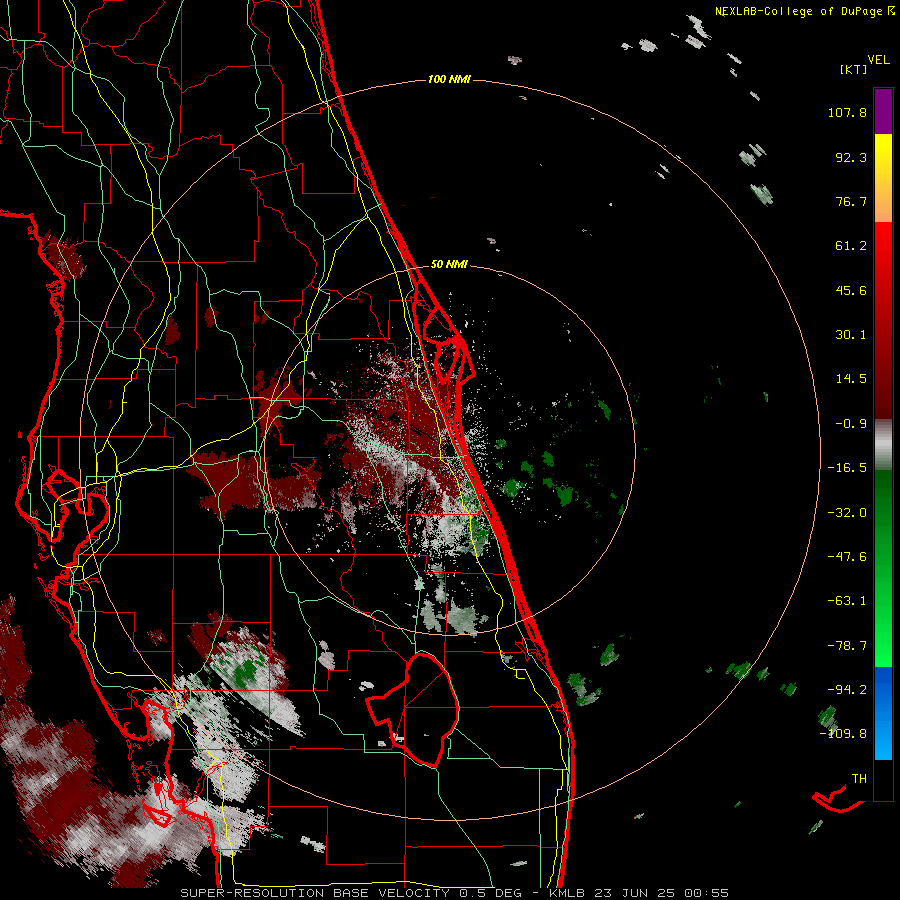Click the NEXLAB-College of DuPage title text
The height and width of the screenshot is (900, 900).
[798, 11]
